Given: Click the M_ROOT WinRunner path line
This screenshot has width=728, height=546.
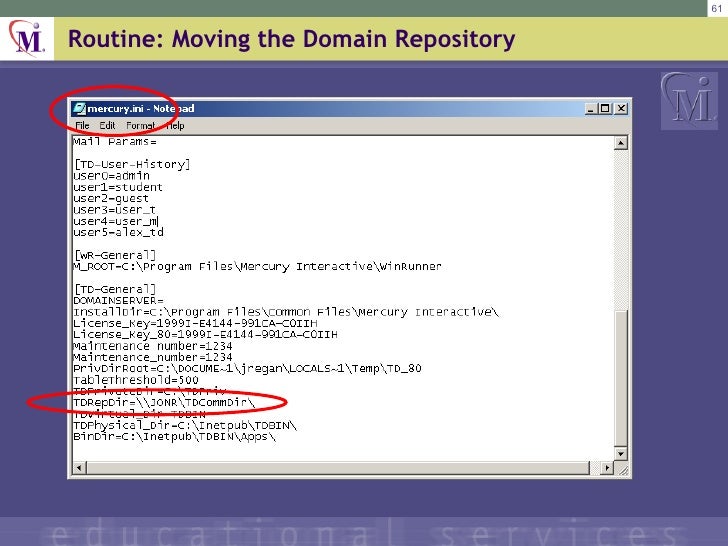Looking at the screenshot, I should coord(257,266).
